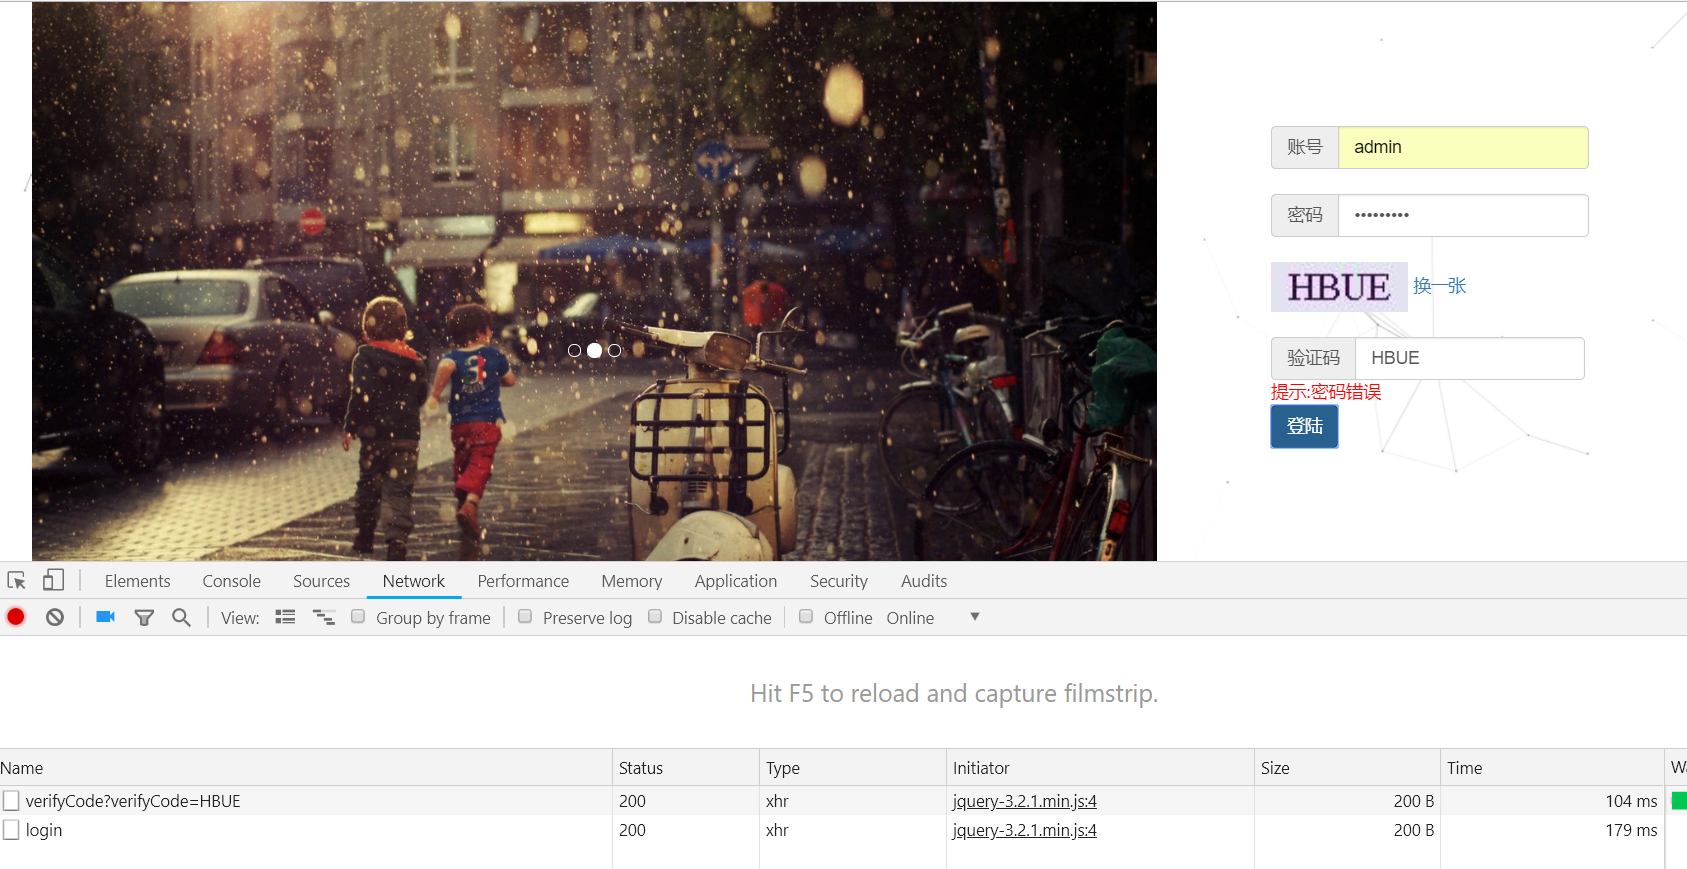Tick the Offline checkbox

pos(806,616)
